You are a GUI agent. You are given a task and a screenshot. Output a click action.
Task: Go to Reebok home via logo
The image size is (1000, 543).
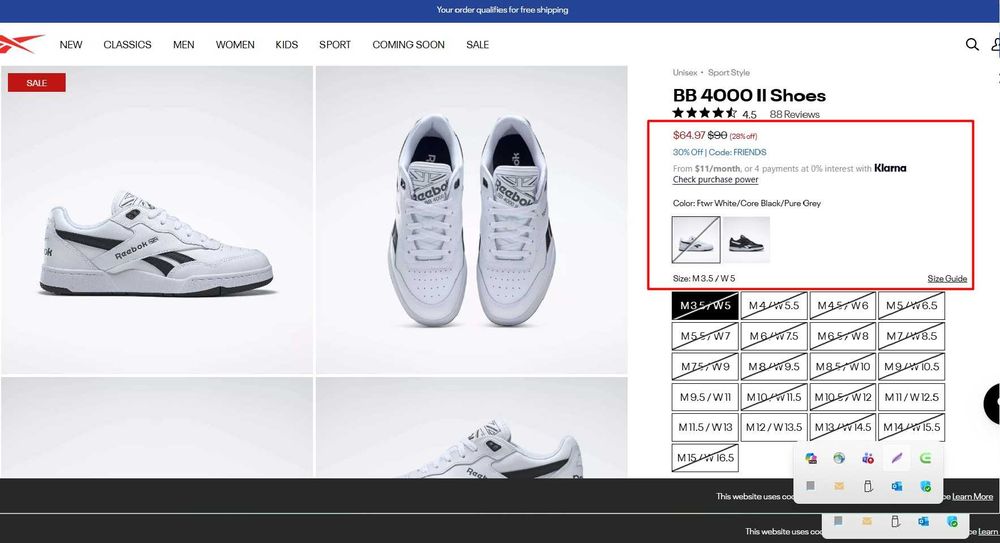click(22, 44)
